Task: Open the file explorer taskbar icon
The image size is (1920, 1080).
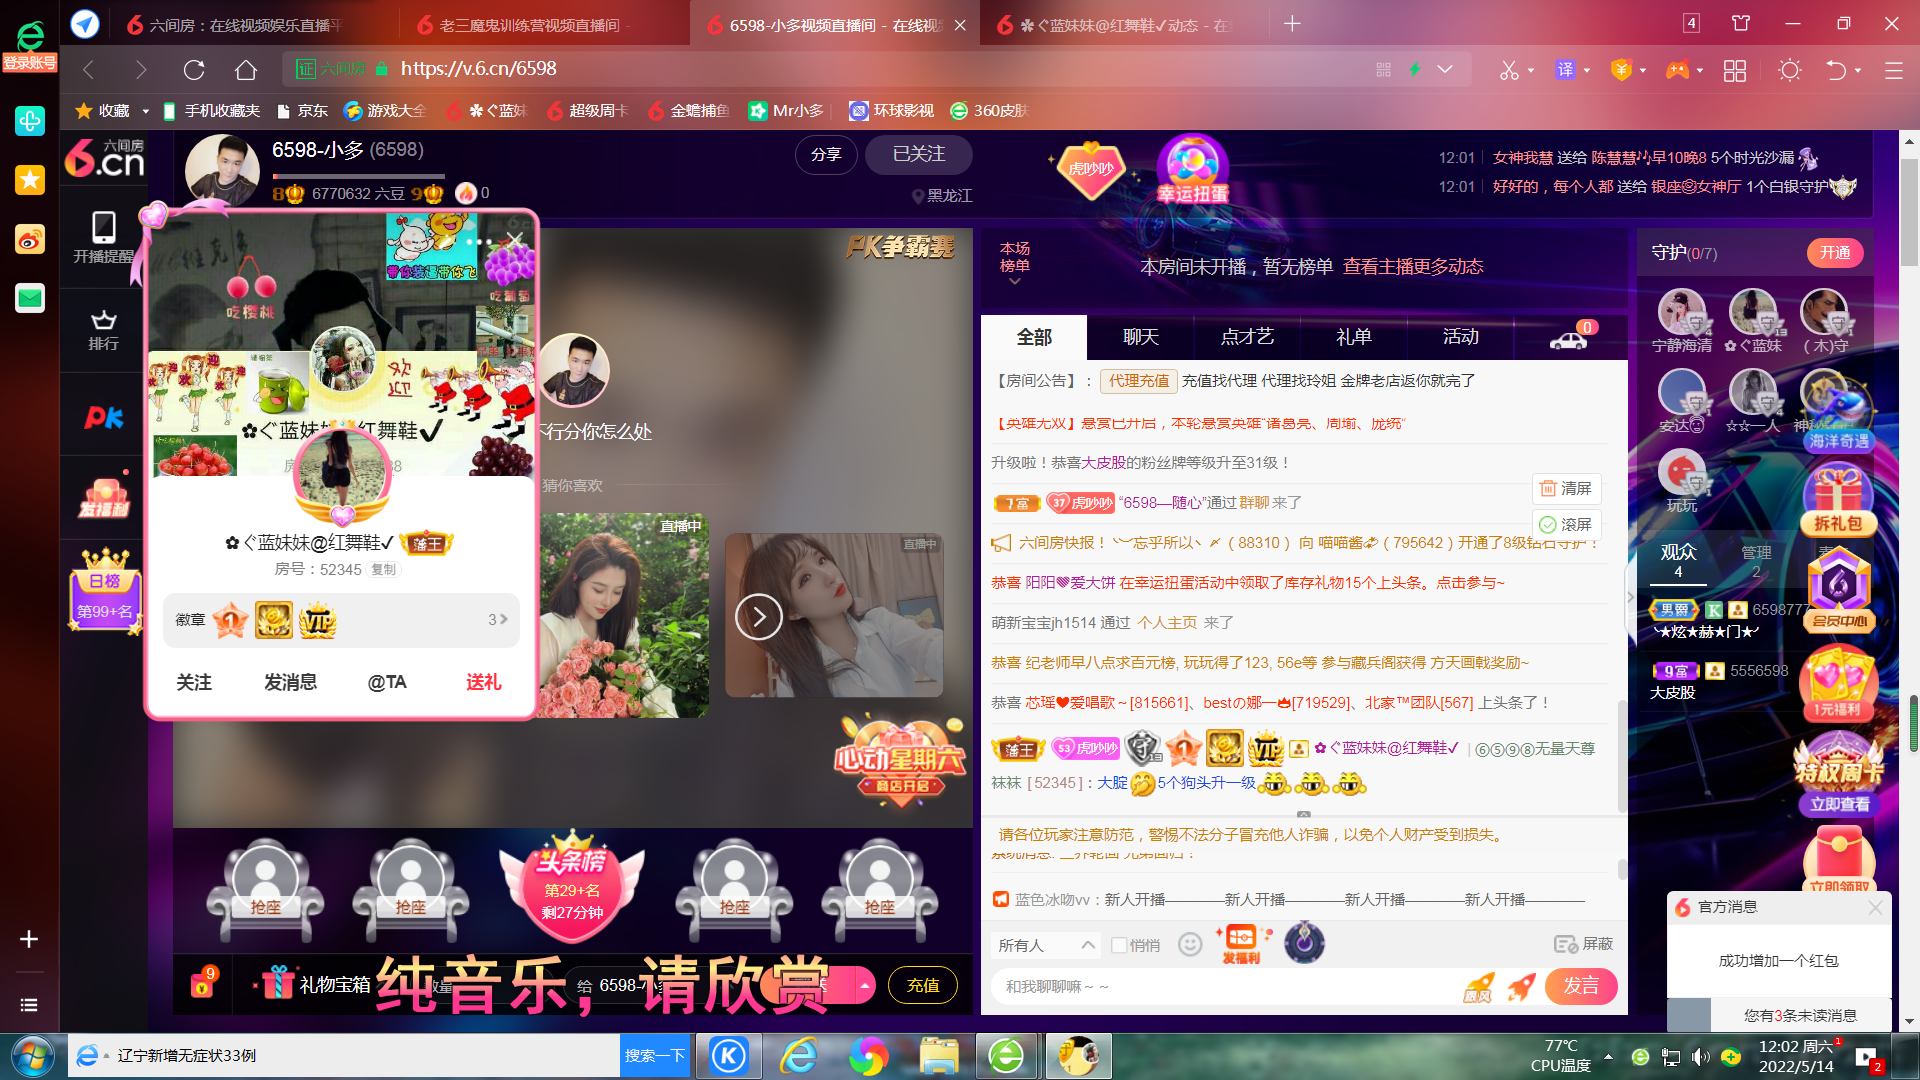Action: click(939, 1056)
